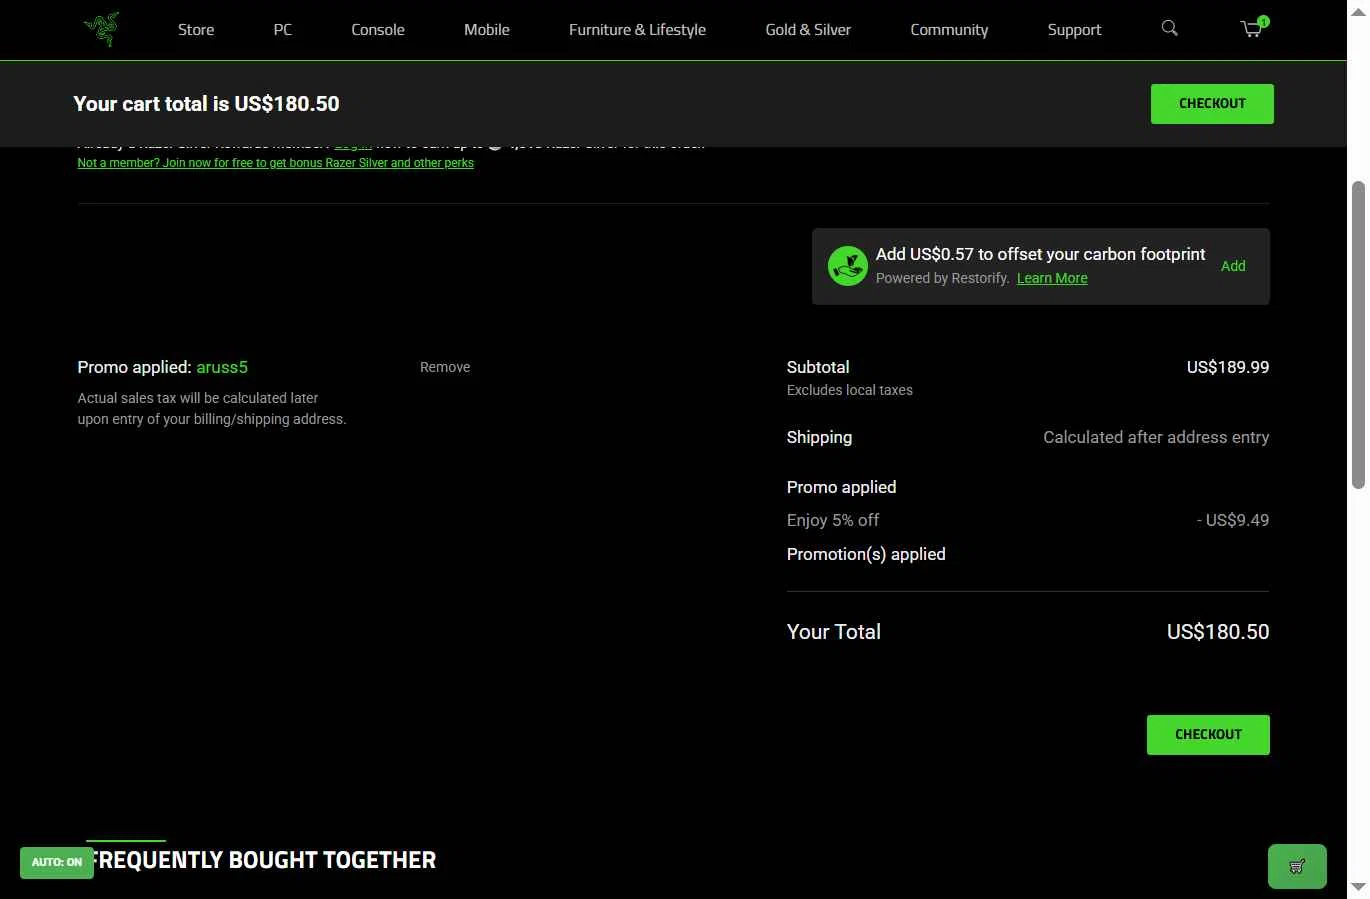Screen dimensions: 1370x899
Task: Toggle the AUTO: ON badge
Action: pyautogui.click(x=57, y=862)
